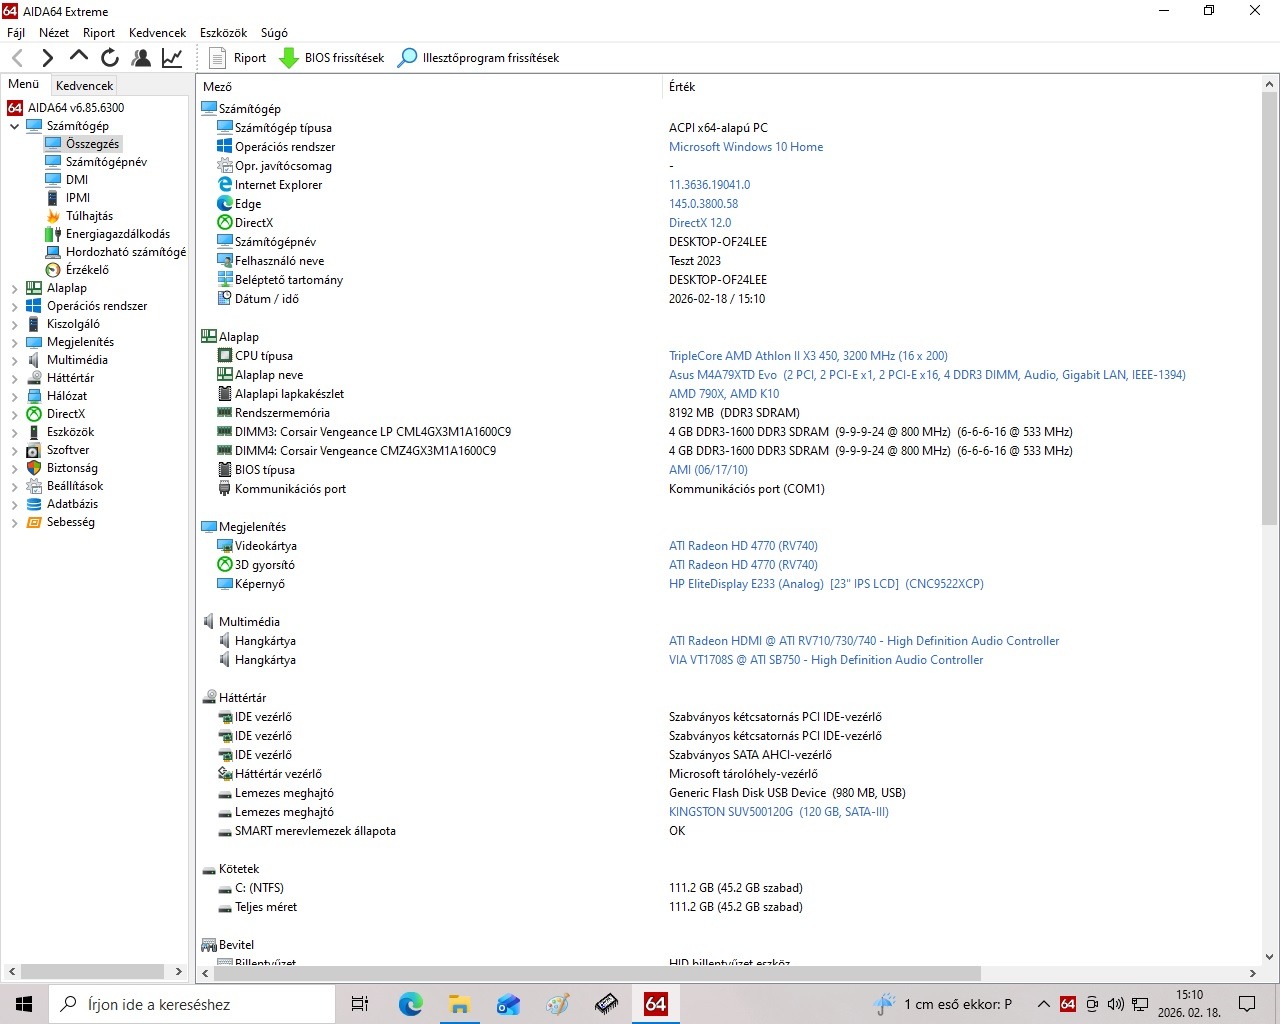Viewport: 1280px width, 1024px height.
Task: Select the Szoftver tree item icon
Action: 34,450
